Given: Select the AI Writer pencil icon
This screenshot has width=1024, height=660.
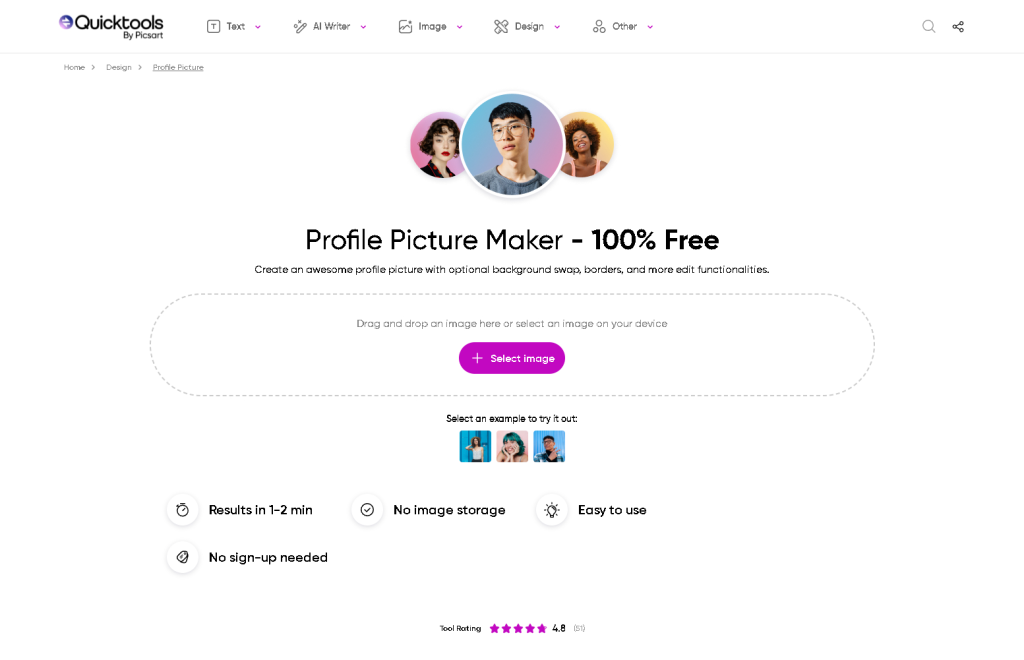Looking at the screenshot, I should (298, 26).
